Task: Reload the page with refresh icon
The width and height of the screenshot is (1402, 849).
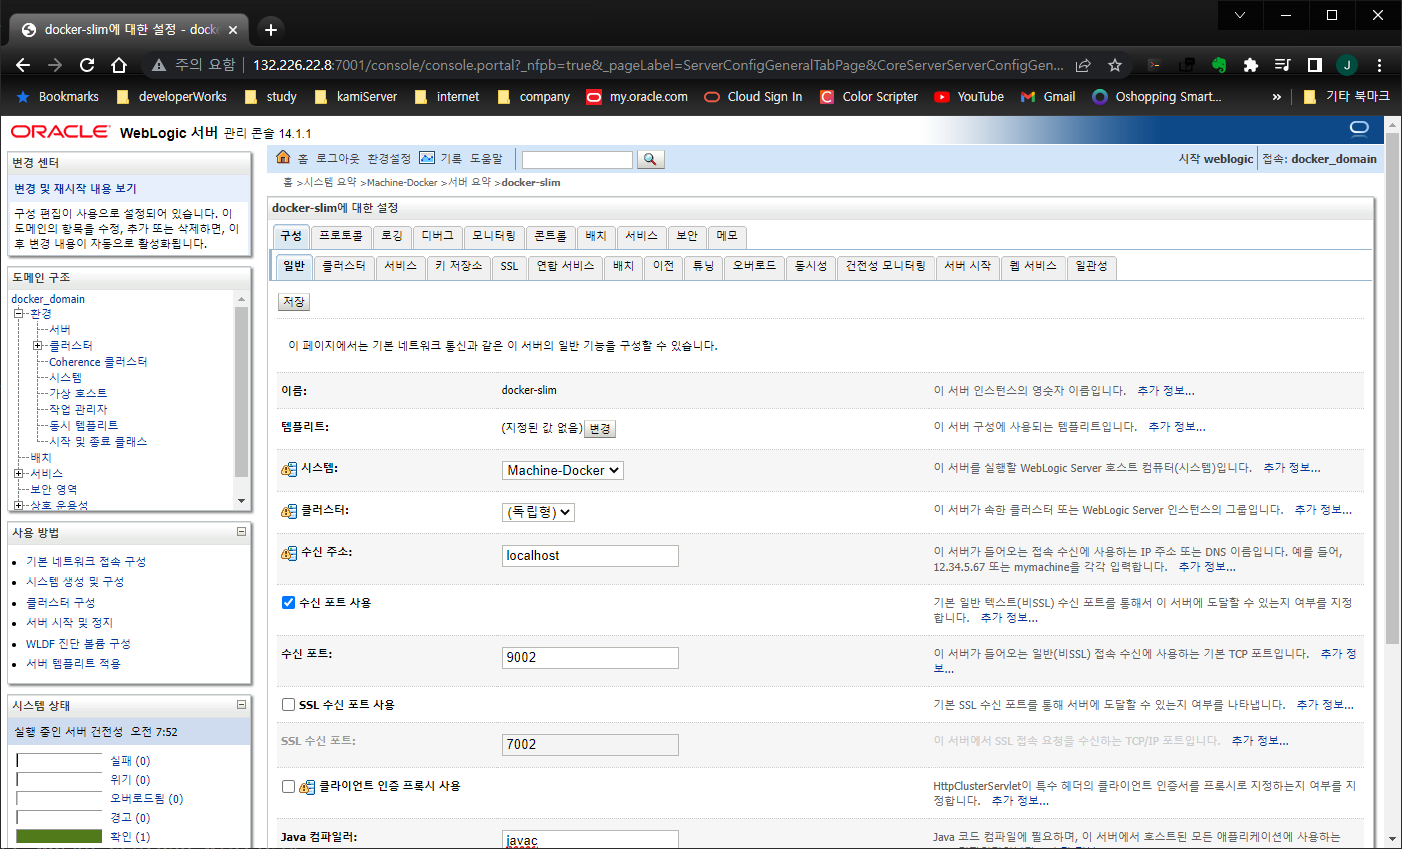Action: 87,65
